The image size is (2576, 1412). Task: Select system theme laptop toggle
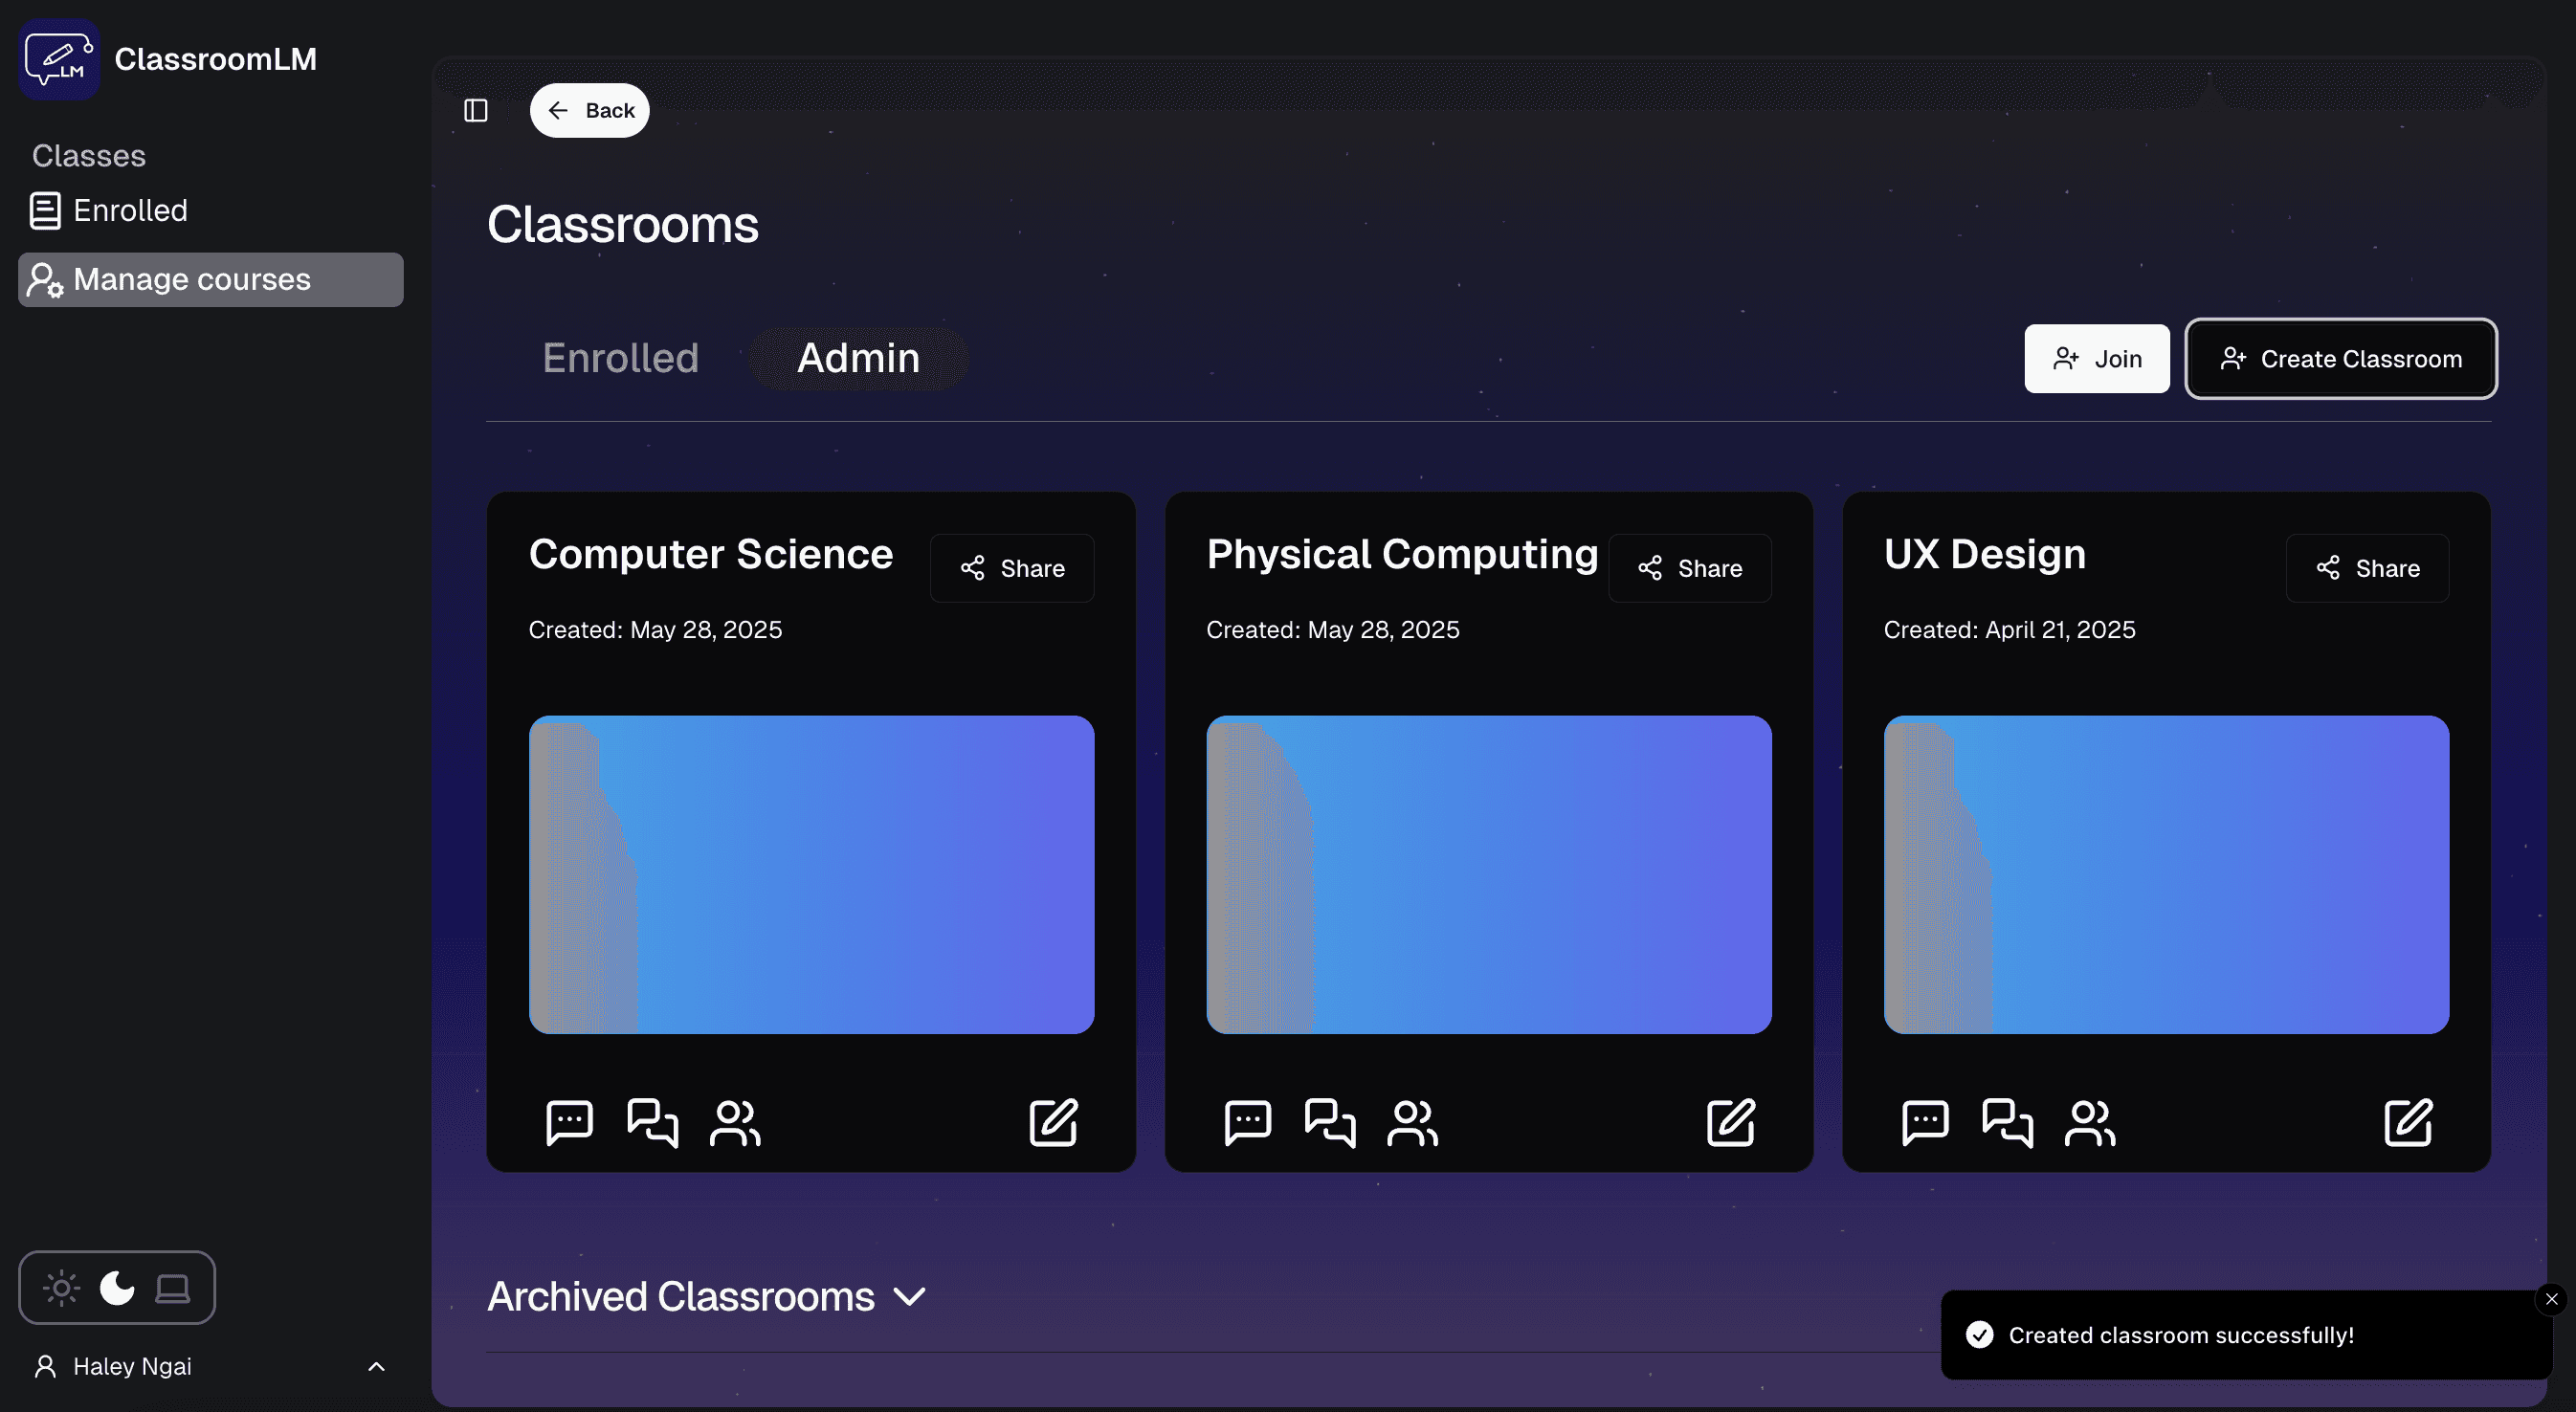[x=172, y=1288]
